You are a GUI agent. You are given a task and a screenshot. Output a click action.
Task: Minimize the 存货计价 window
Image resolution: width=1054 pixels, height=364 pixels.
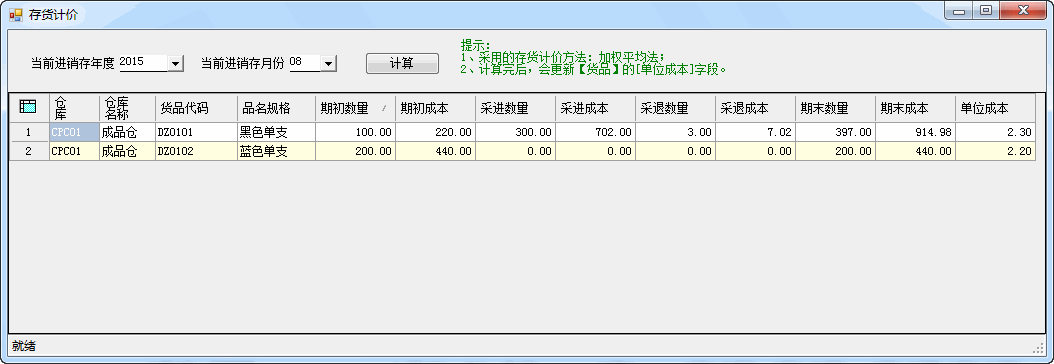(959, 10)
